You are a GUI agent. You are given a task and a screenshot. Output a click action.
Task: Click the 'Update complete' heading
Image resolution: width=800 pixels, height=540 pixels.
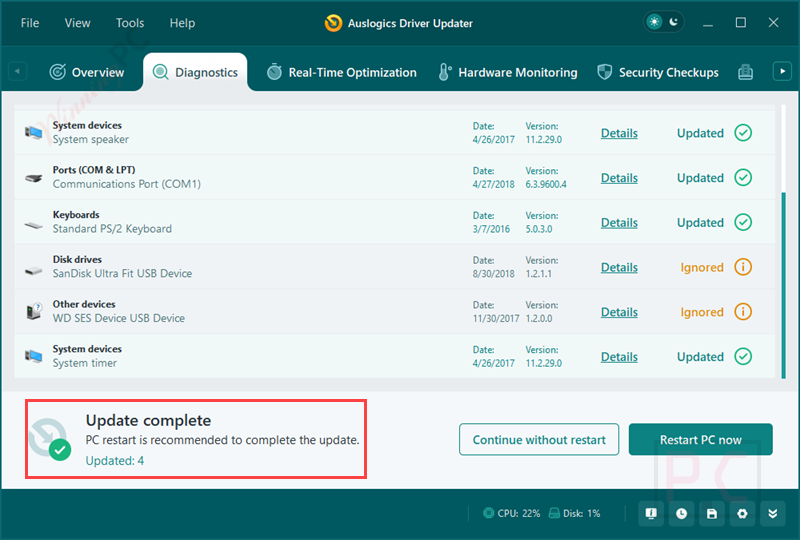[148, 420]
